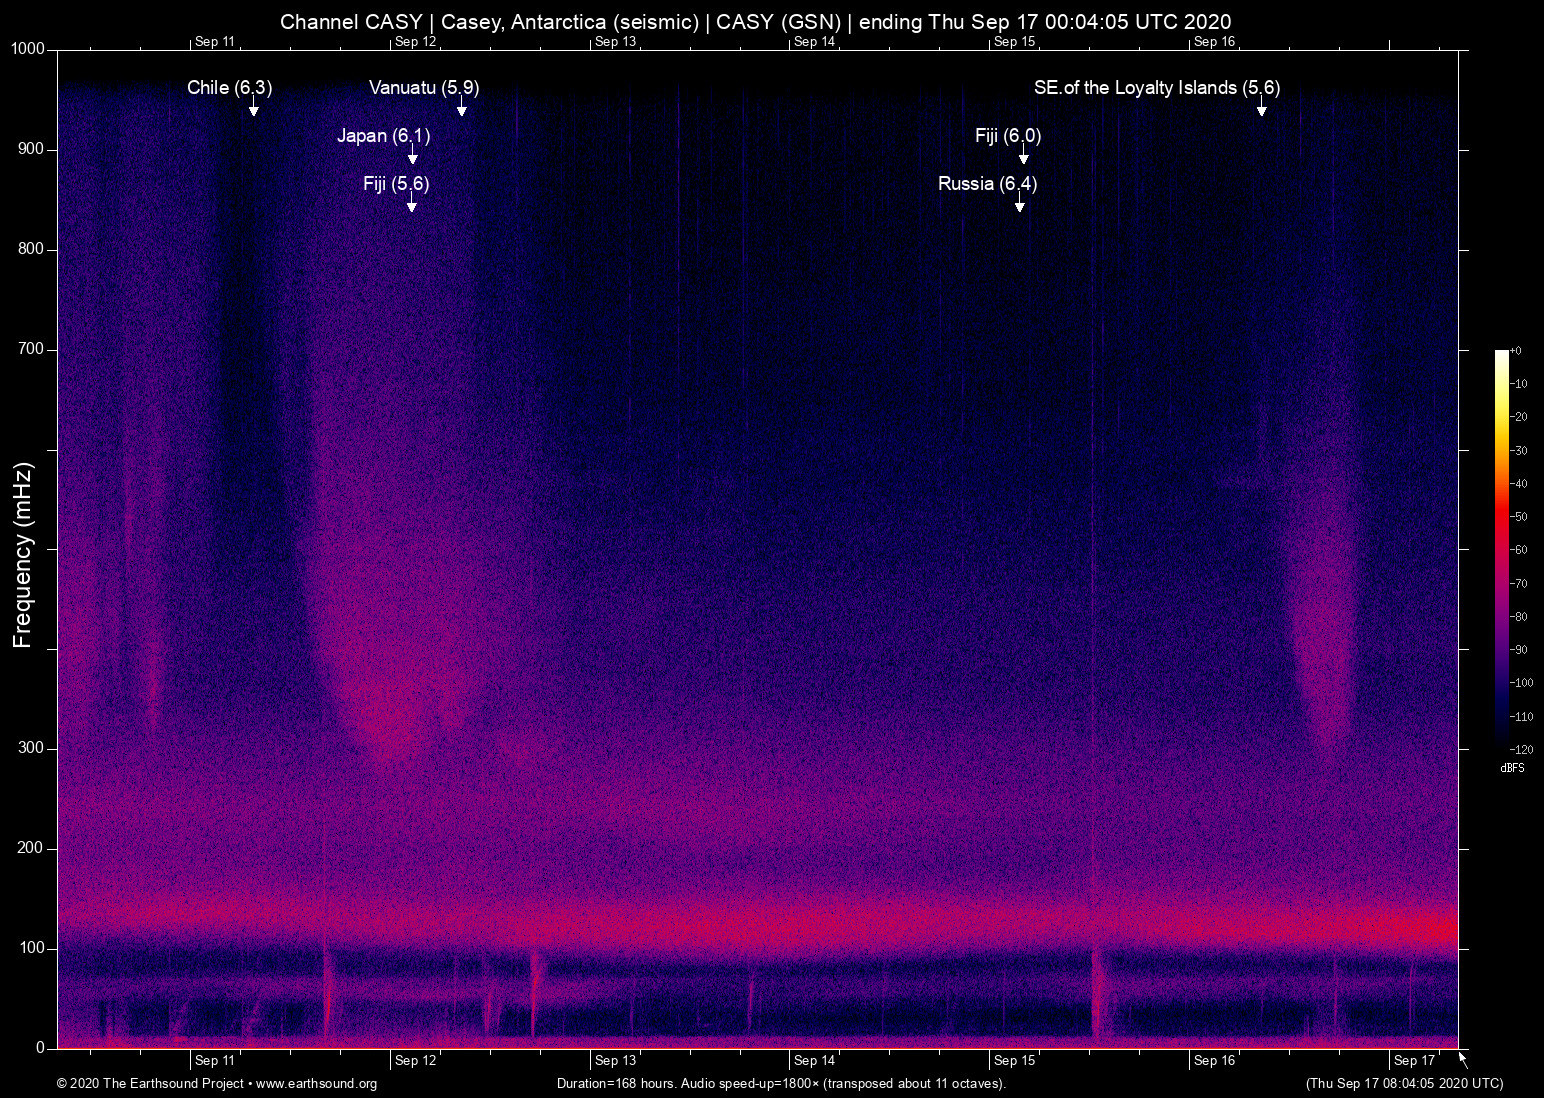
Task: Select the Sep 11 top axis label
Action: tap(216, 42)
